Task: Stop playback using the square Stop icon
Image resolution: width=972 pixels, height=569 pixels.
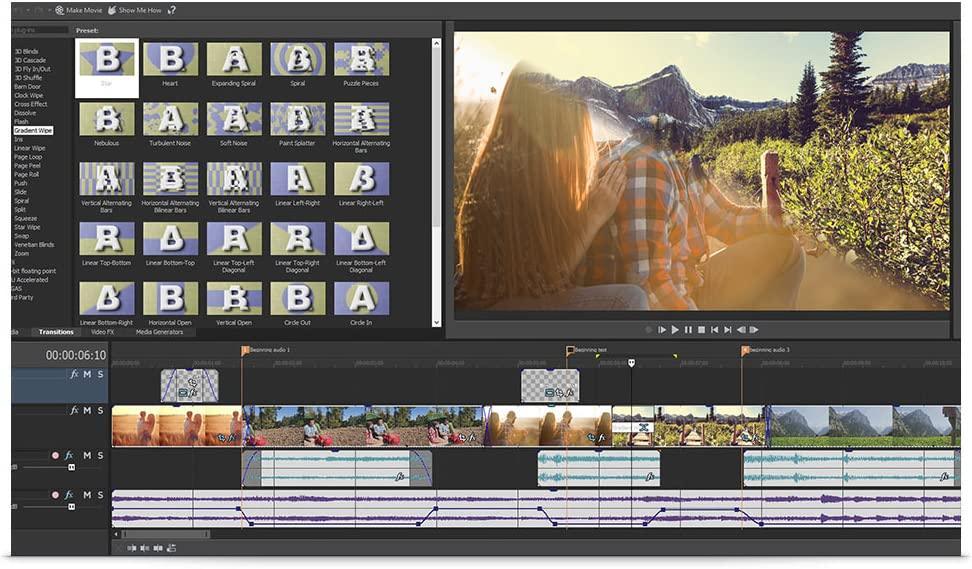Action: [701, 329]
